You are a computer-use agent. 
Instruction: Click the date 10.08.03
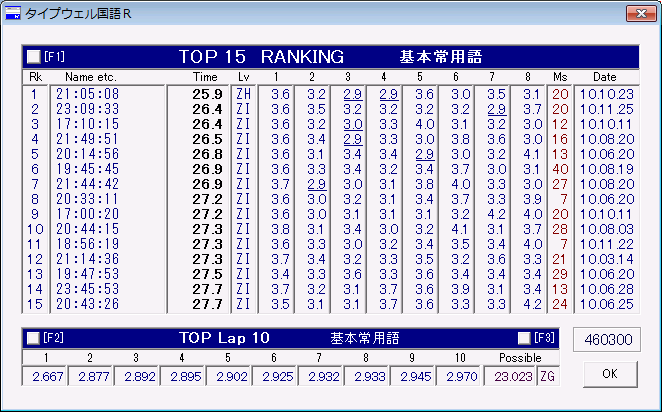pyautogui.click(x=607, y=229)
